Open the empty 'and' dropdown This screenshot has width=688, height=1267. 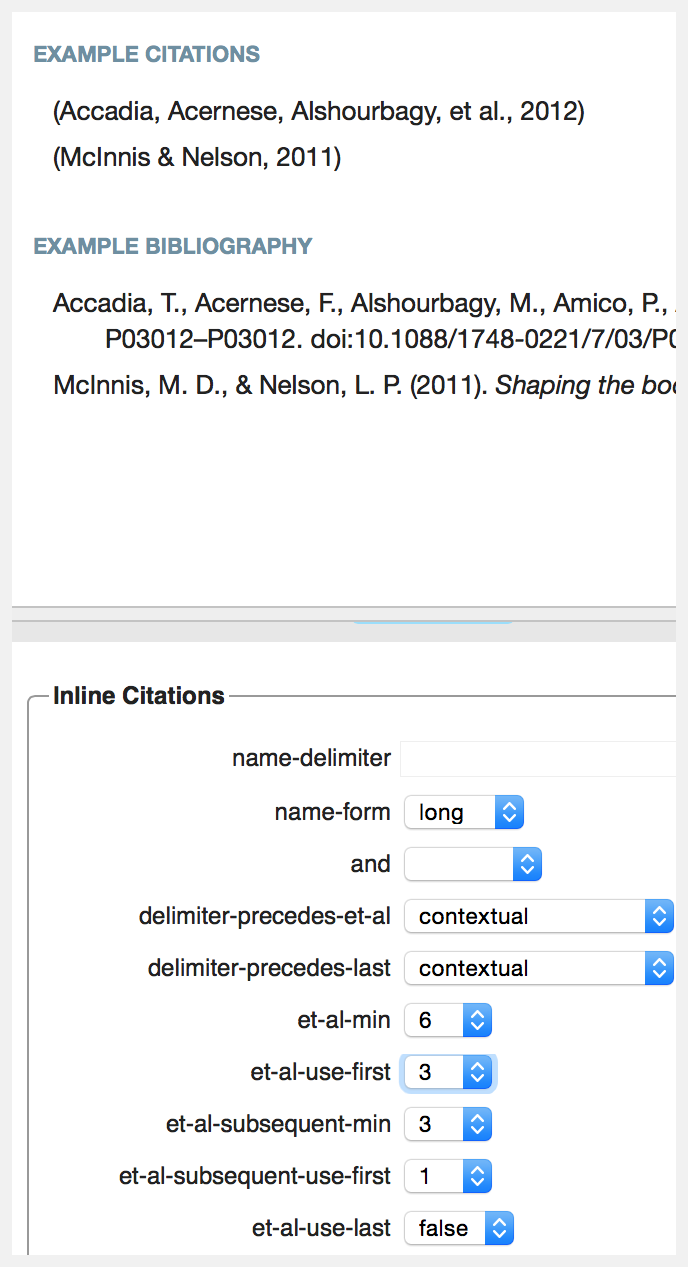point(472,864)
